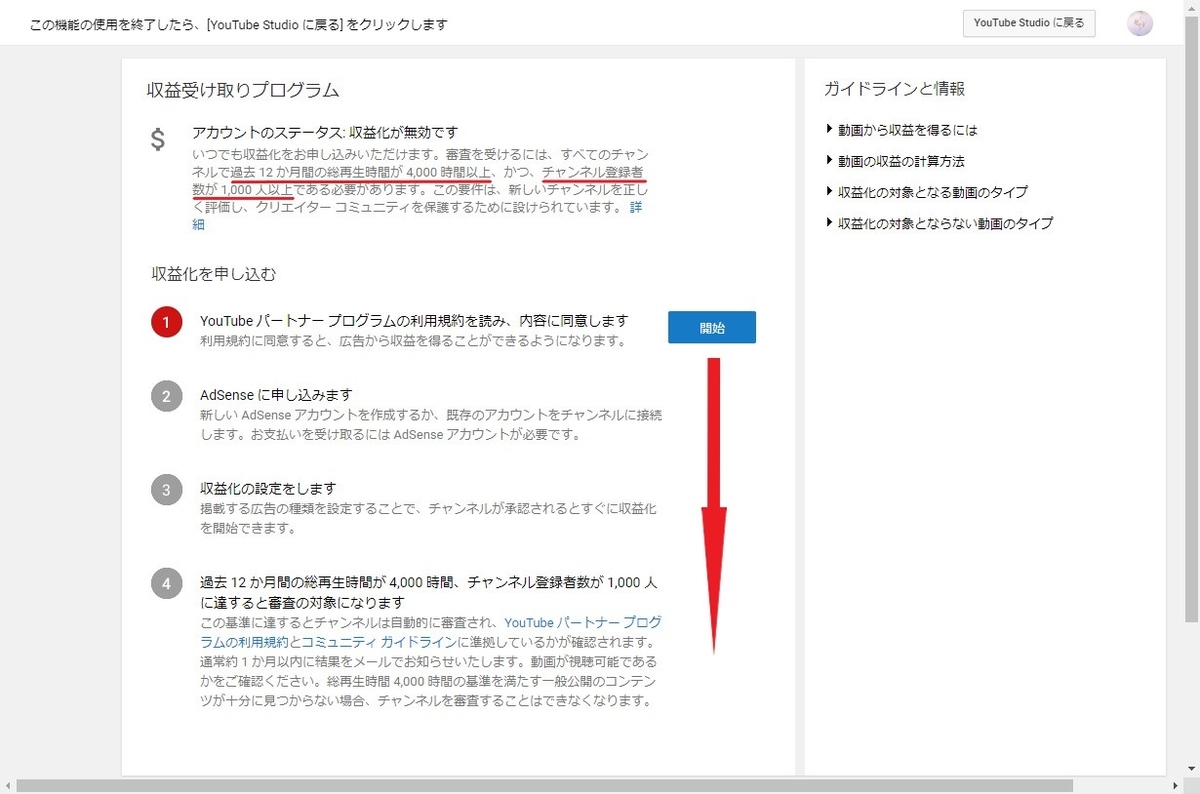Screen dimensions: 1200x794
Task: Open the コミュニティ ガイドライン link
Action: (379, 641)
